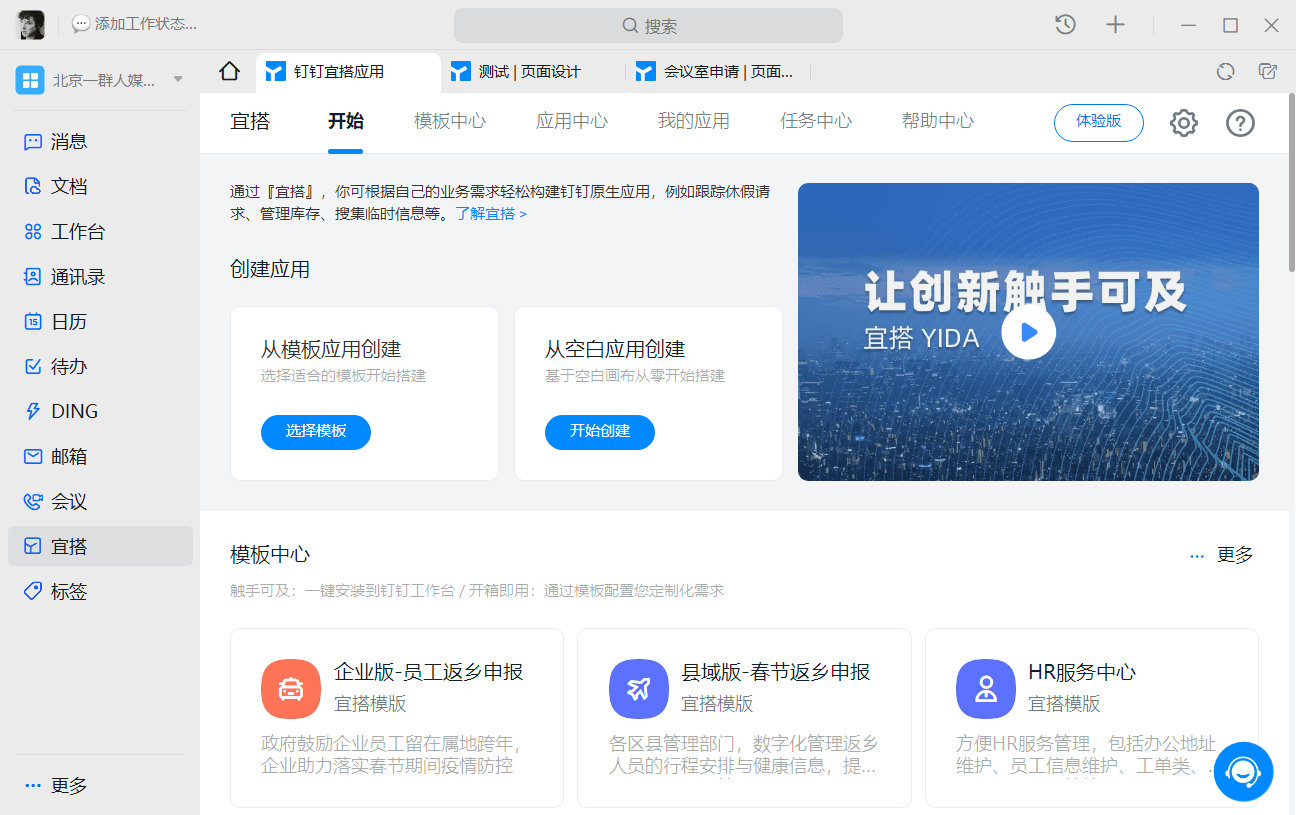Open the 任务中心 navigation tab
Viewport: 1296px width, 815px height.
816,121
